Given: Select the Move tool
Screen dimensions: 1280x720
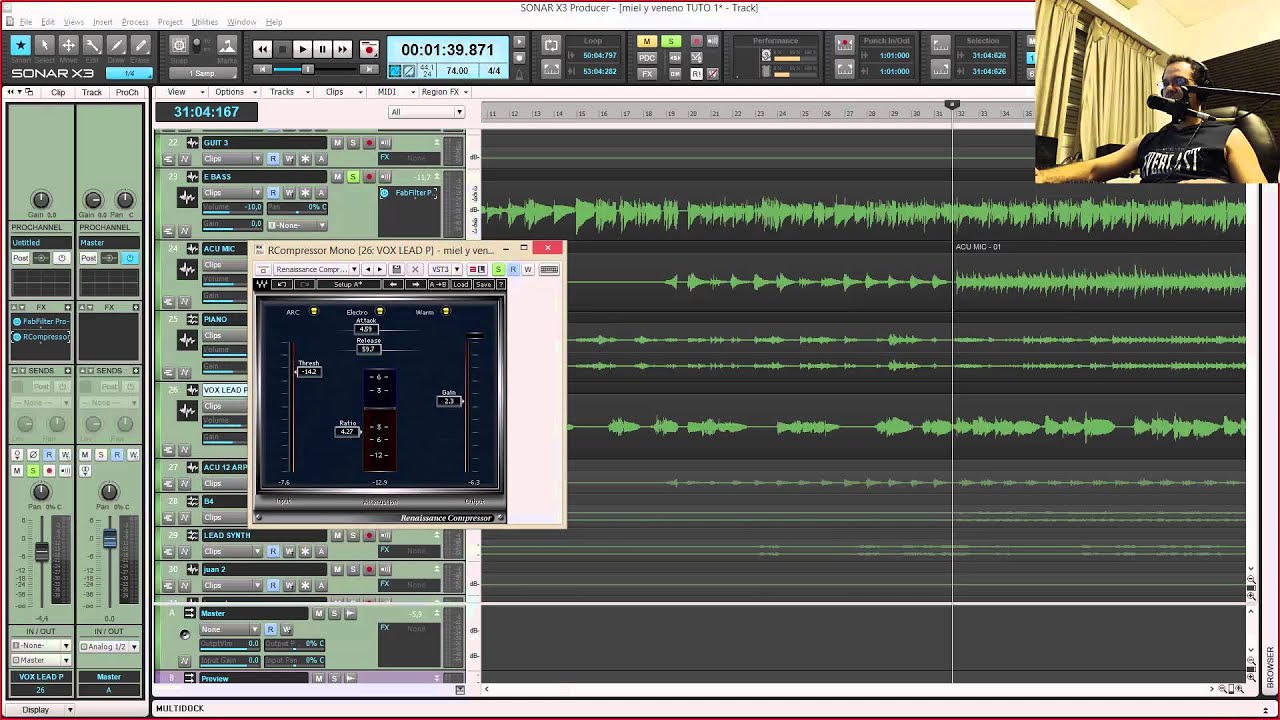Looking at the screenshot, I should pos(68,45).
